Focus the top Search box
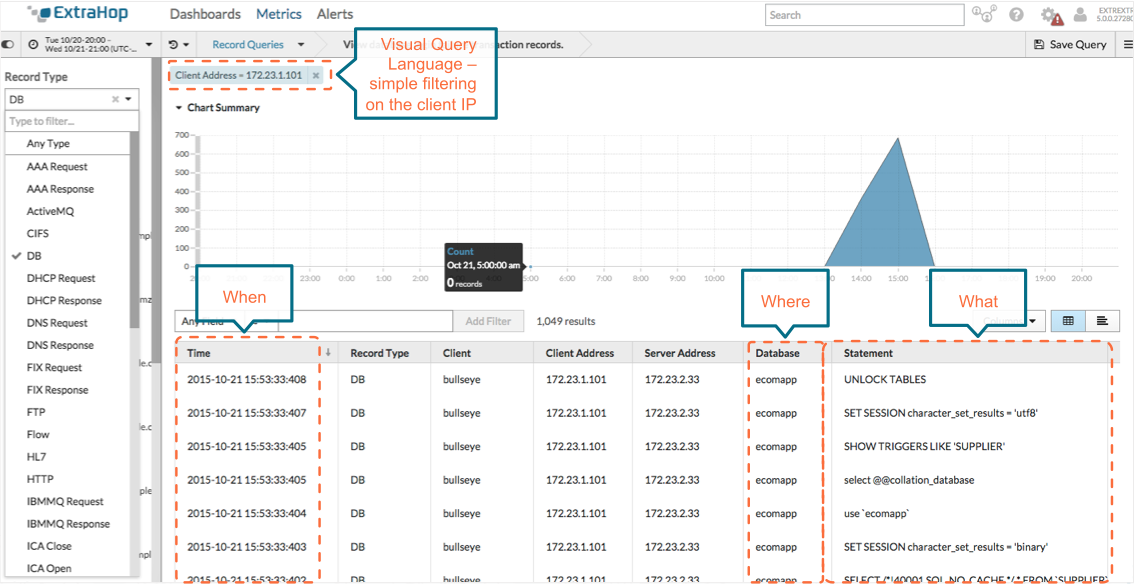The height and width of the screenshot is (584, 1134). [864, 15]
